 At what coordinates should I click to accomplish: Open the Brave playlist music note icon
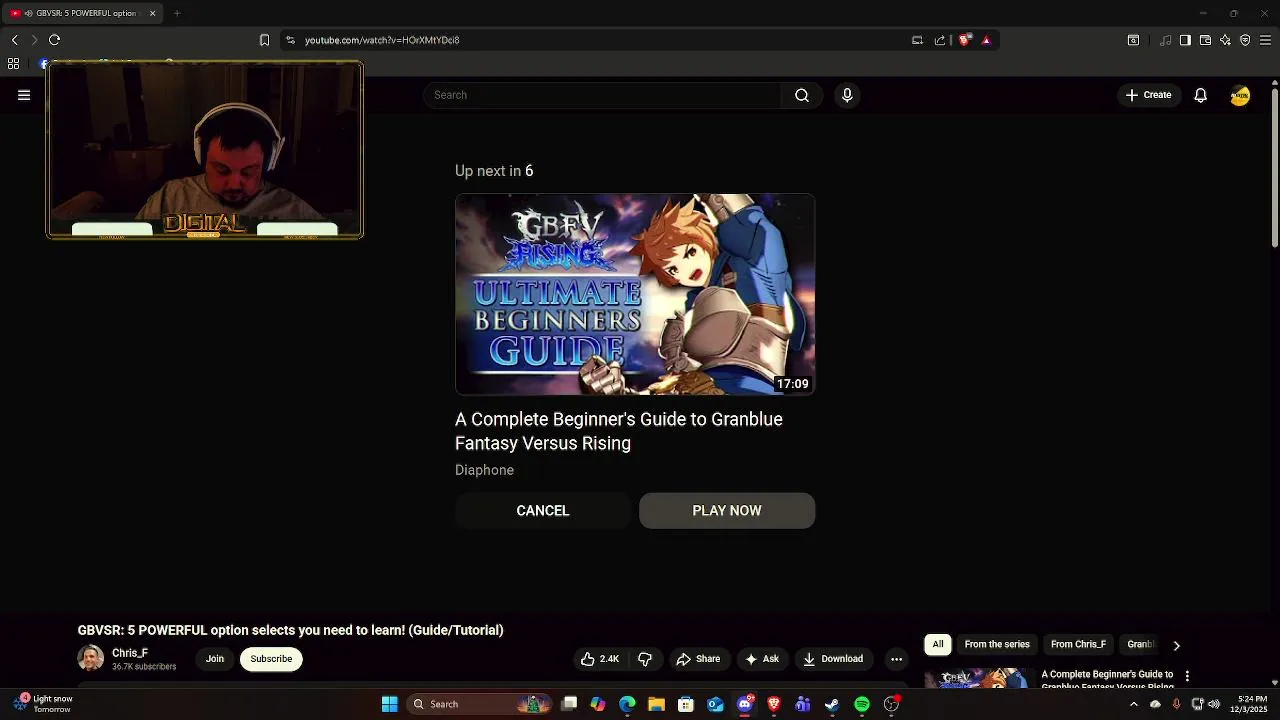pos(1165,40)
